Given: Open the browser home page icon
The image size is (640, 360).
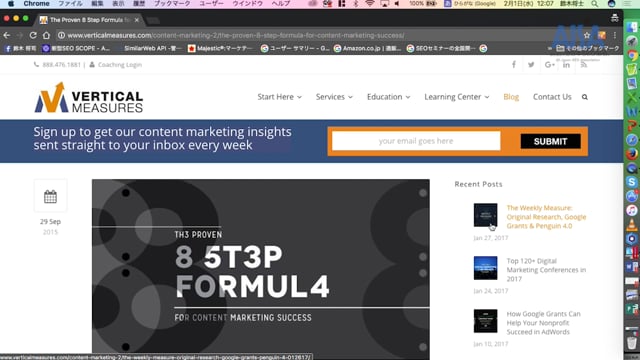Looking at the screenshot, I should coord(47,36).
